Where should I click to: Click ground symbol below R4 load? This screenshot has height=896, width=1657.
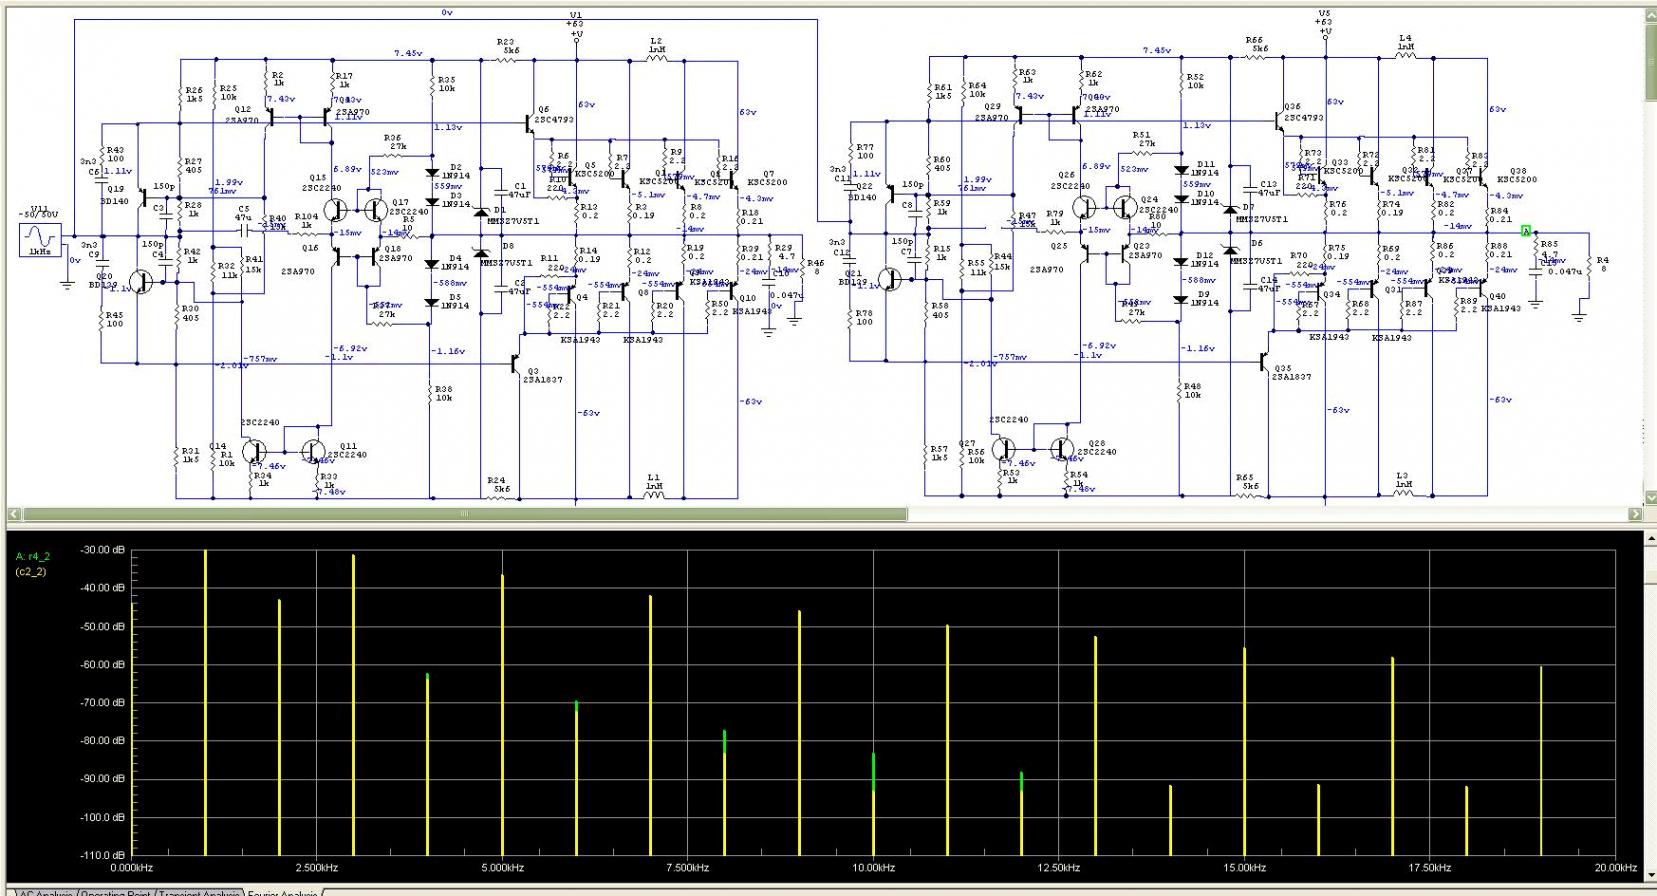coord(1578,316)
